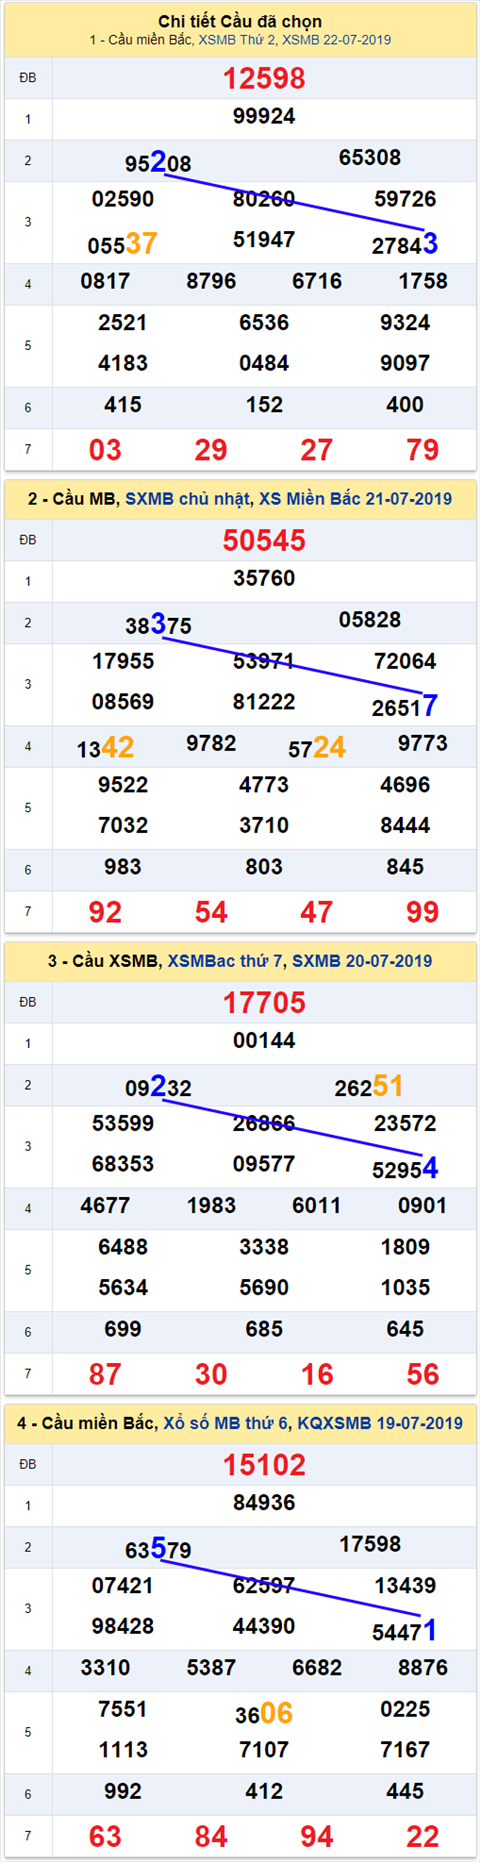480x1862 pixels.
Task: Select special prize number 50545
Action: pos(264,540)
